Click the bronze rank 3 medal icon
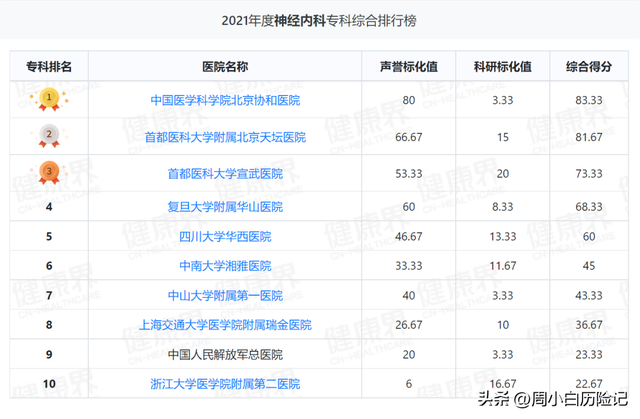This screenshot has width=640, height=419. click(49, 173)
